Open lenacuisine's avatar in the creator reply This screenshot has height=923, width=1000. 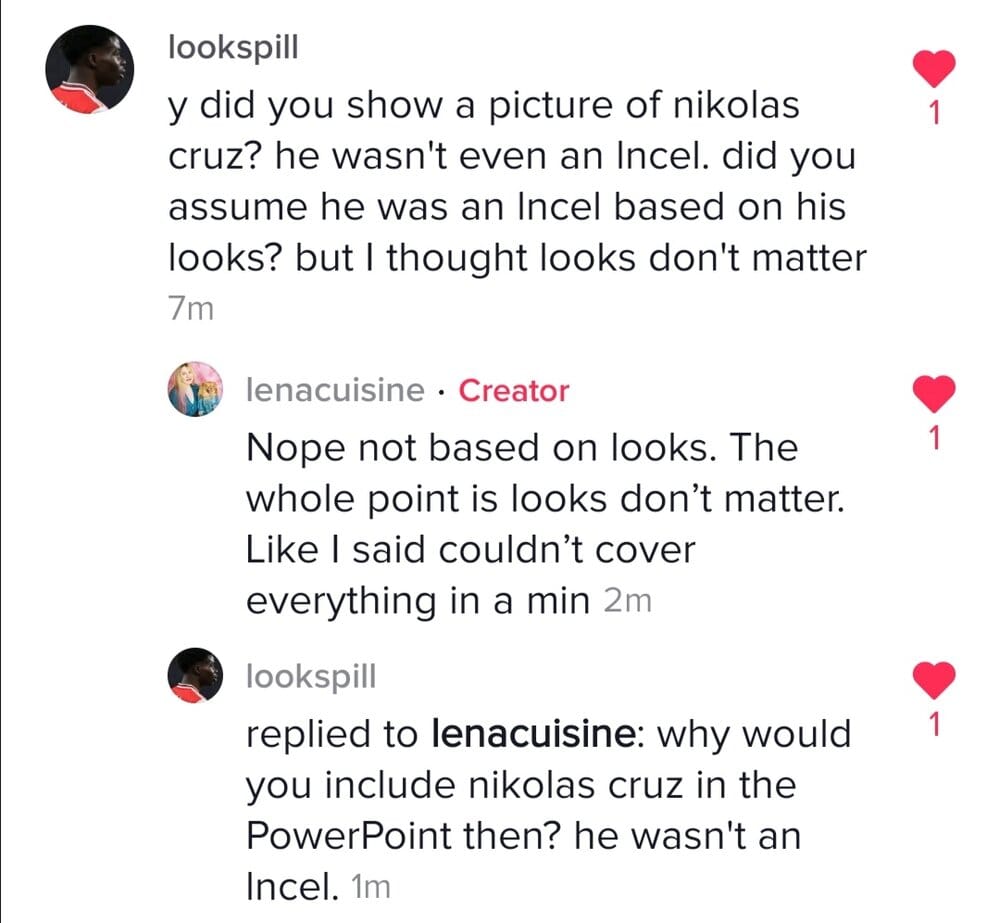[194, 389]
